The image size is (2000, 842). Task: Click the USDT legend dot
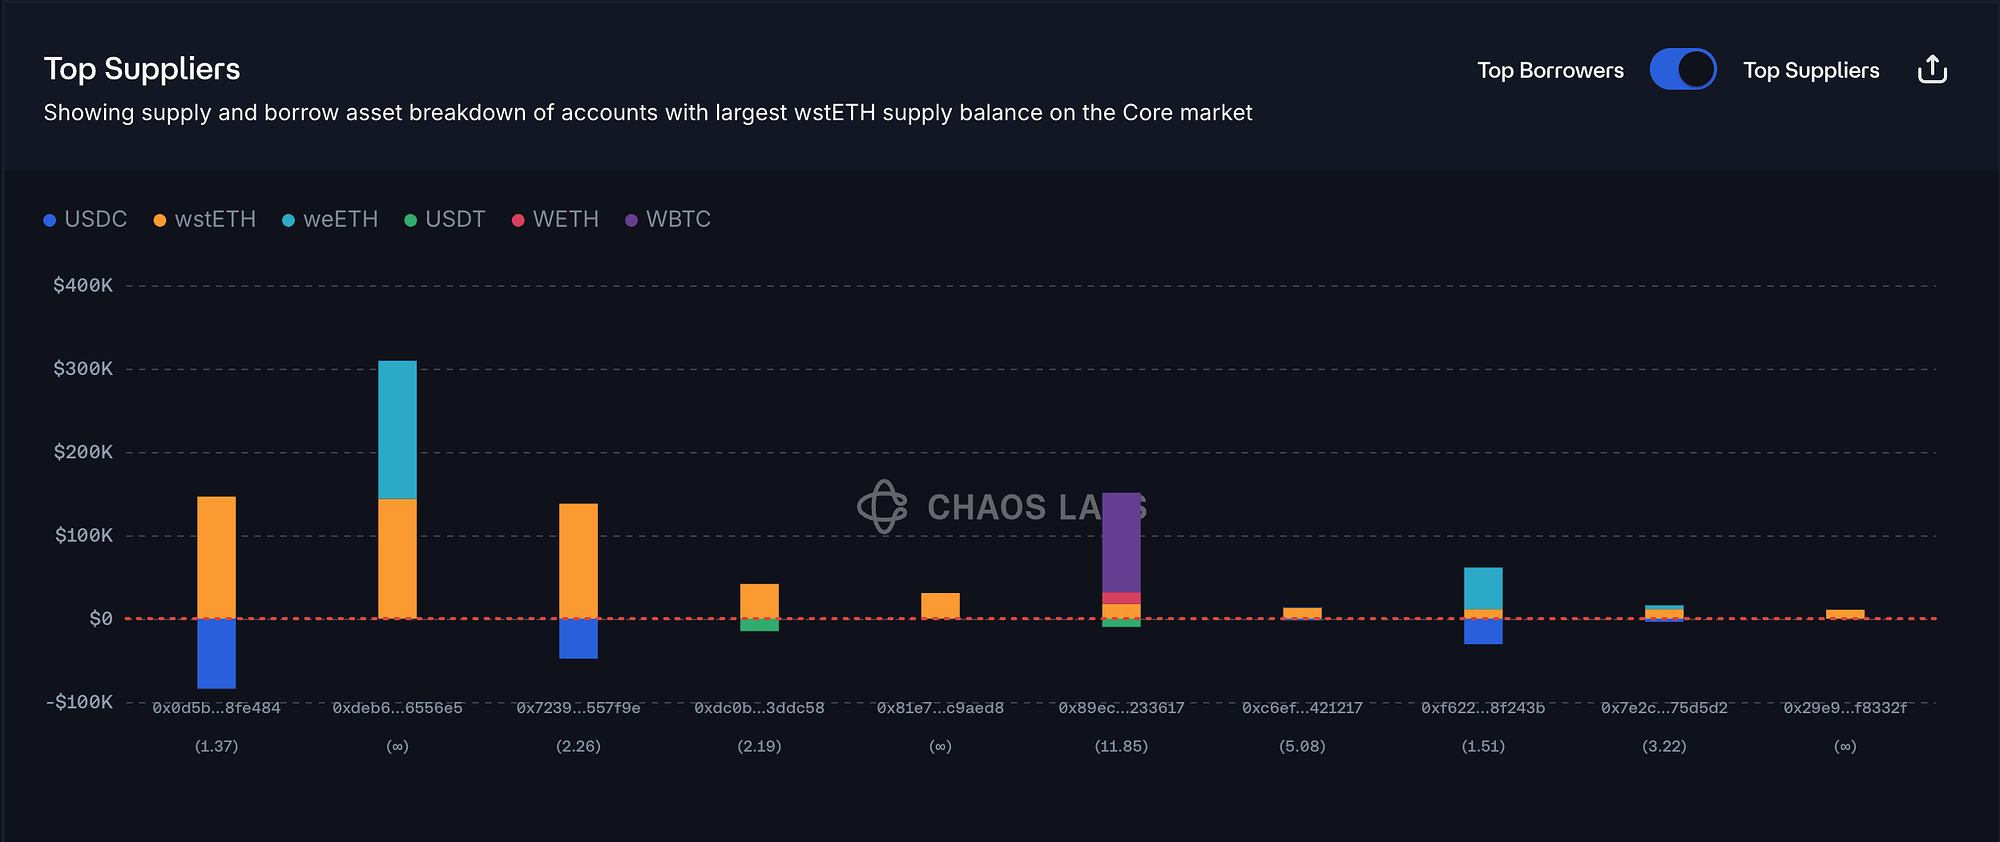coord(411,220)
